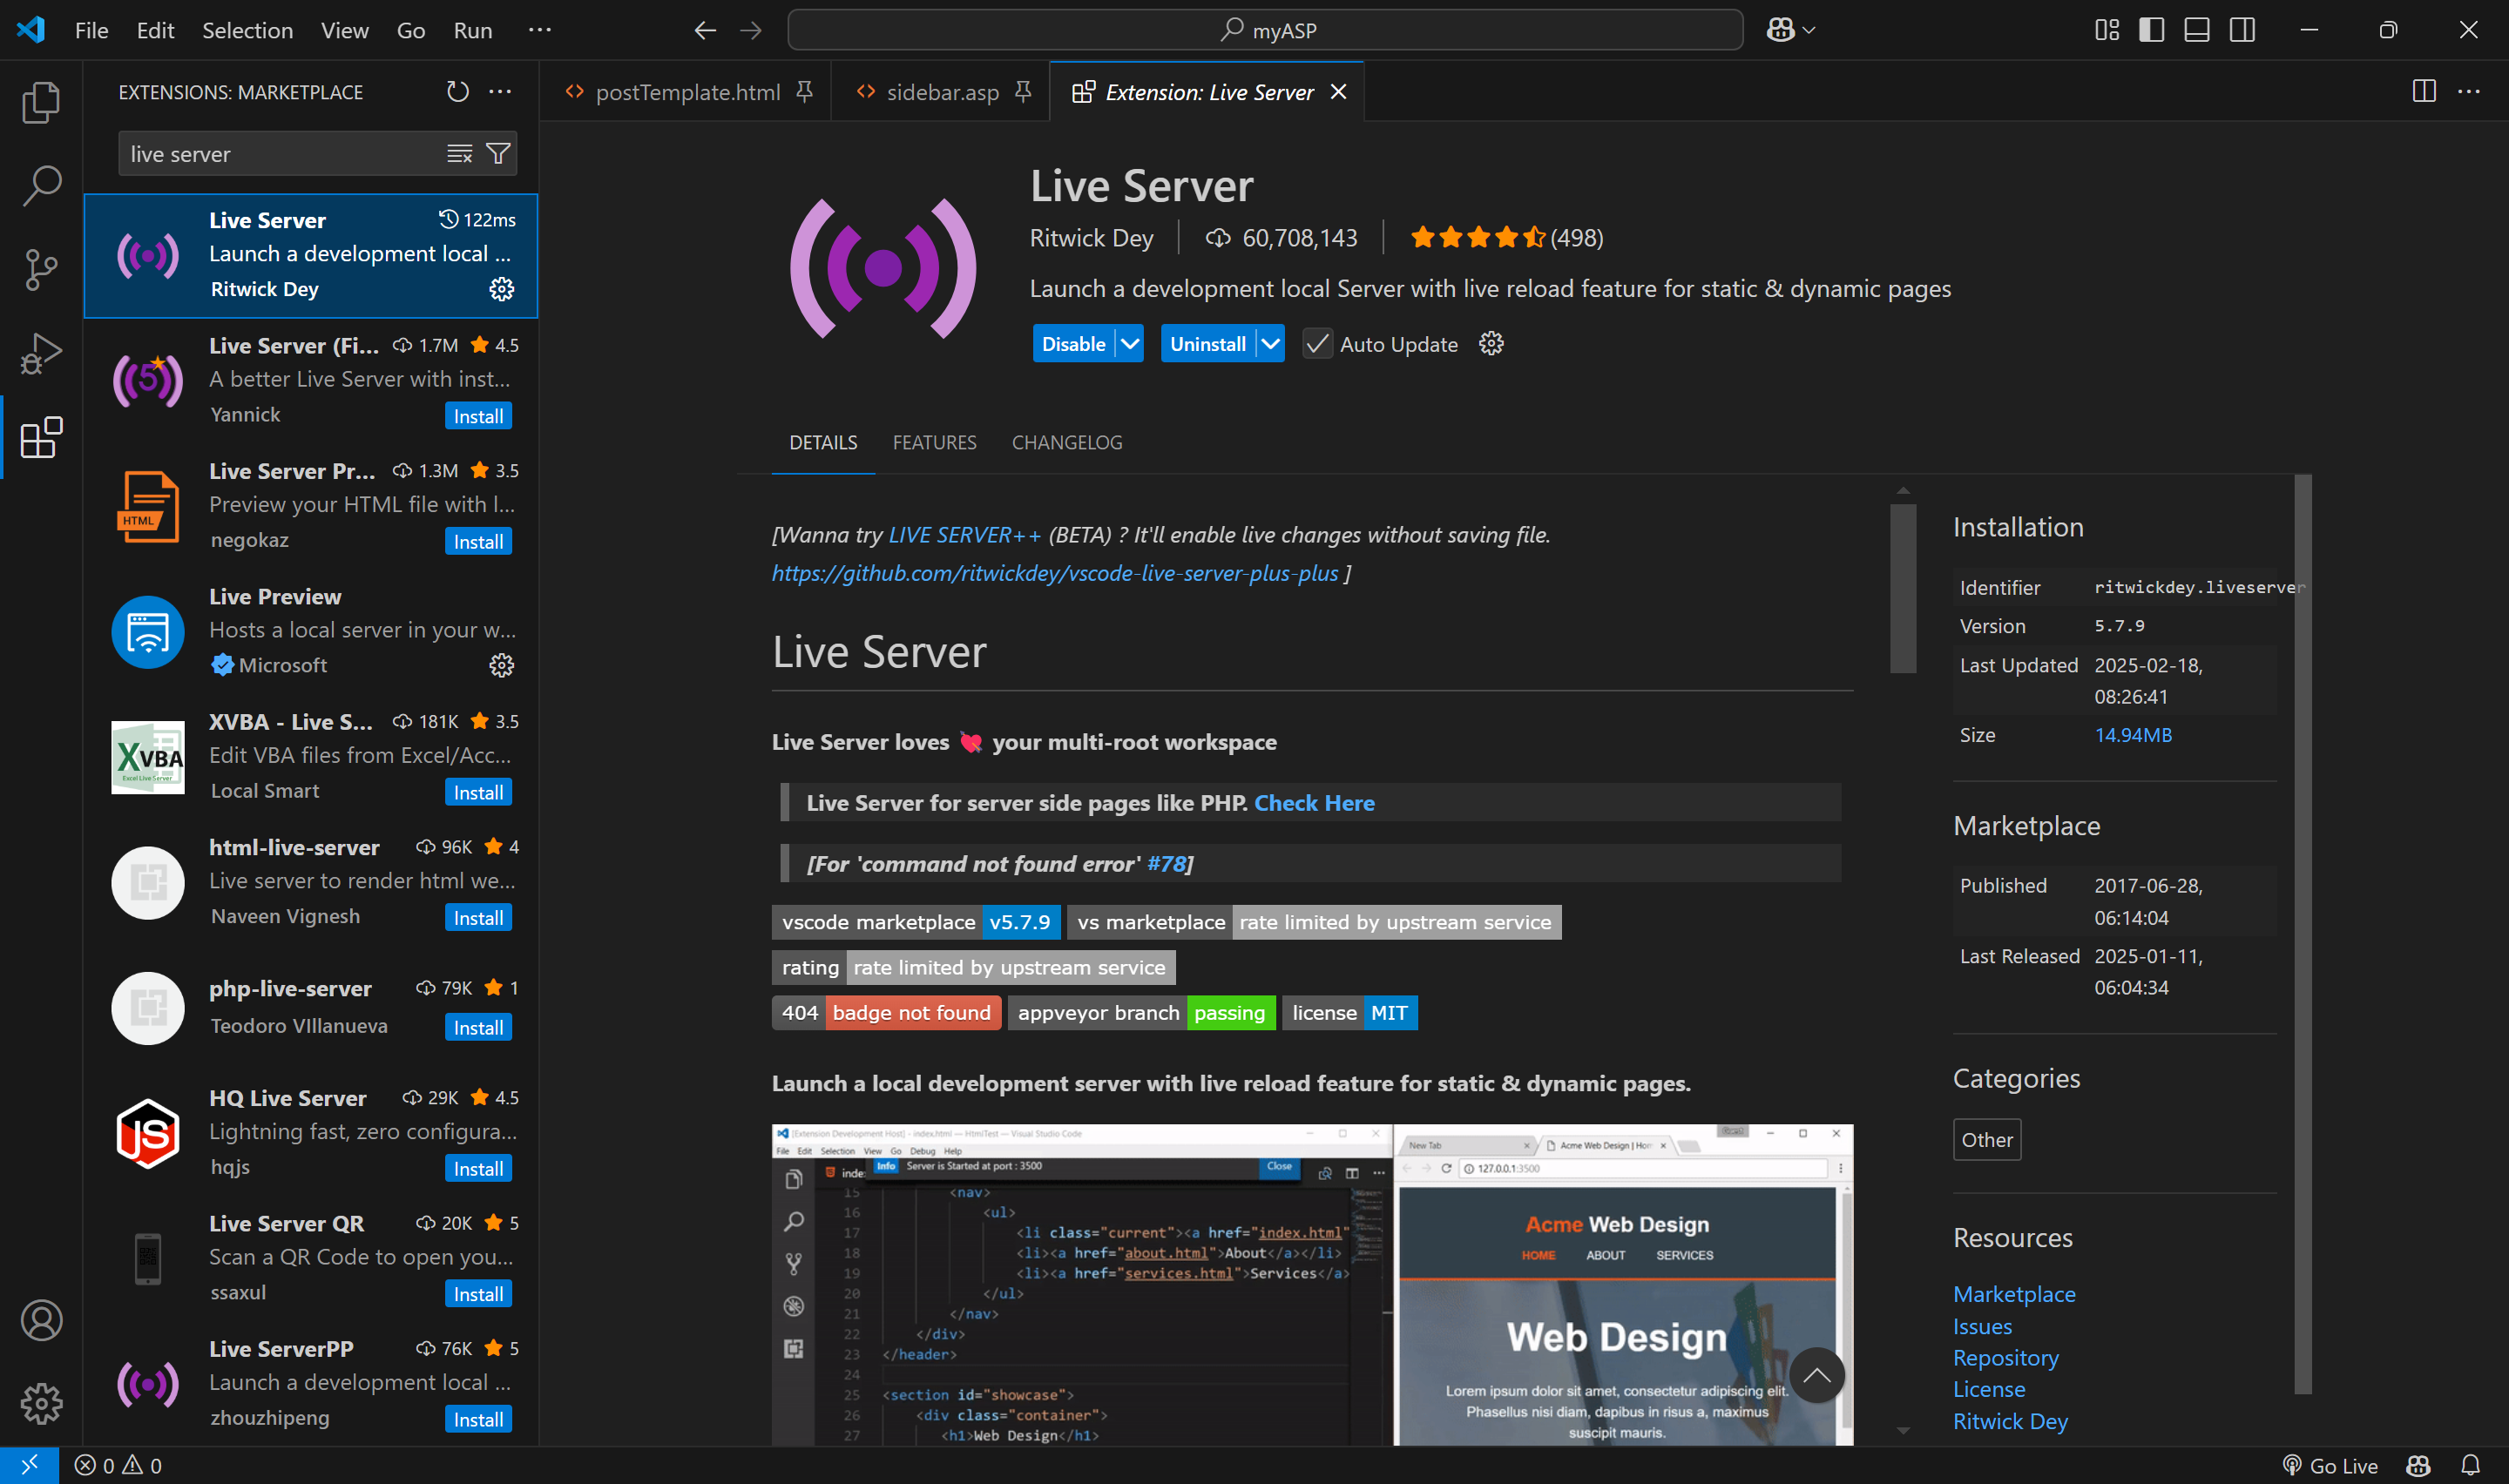Screen dimensions: 2509x1484
Task: Open Extensions view more actions menu
Action: [x=500, y=92]
